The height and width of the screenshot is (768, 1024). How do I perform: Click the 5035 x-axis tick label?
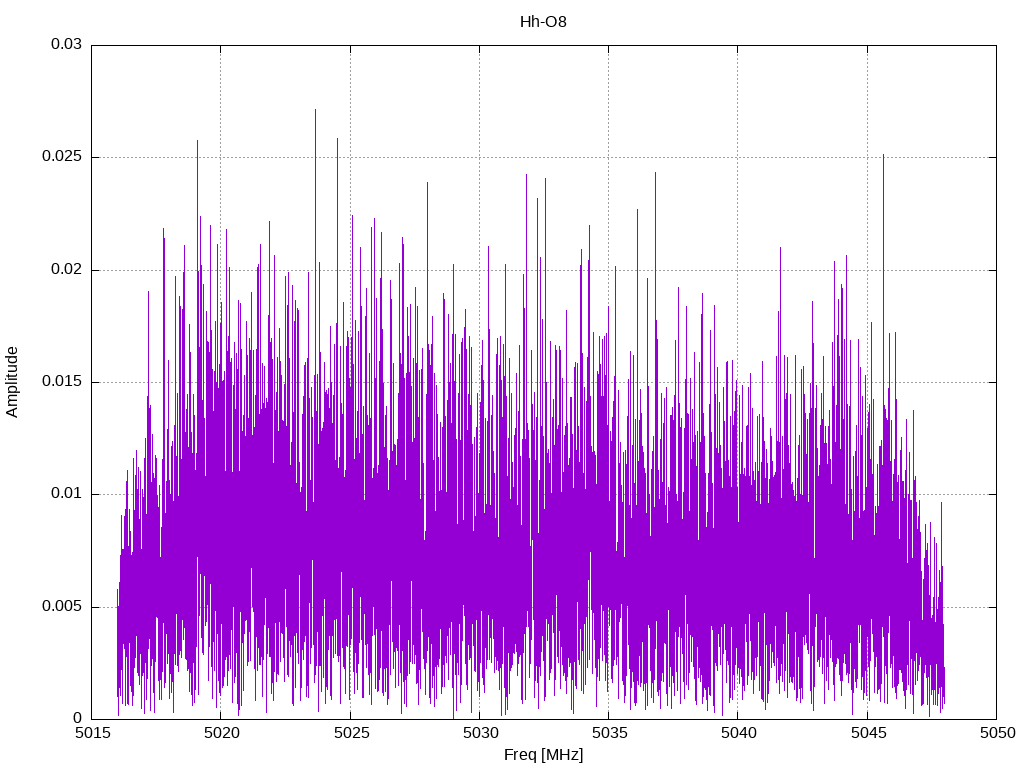tap(609, 733)
